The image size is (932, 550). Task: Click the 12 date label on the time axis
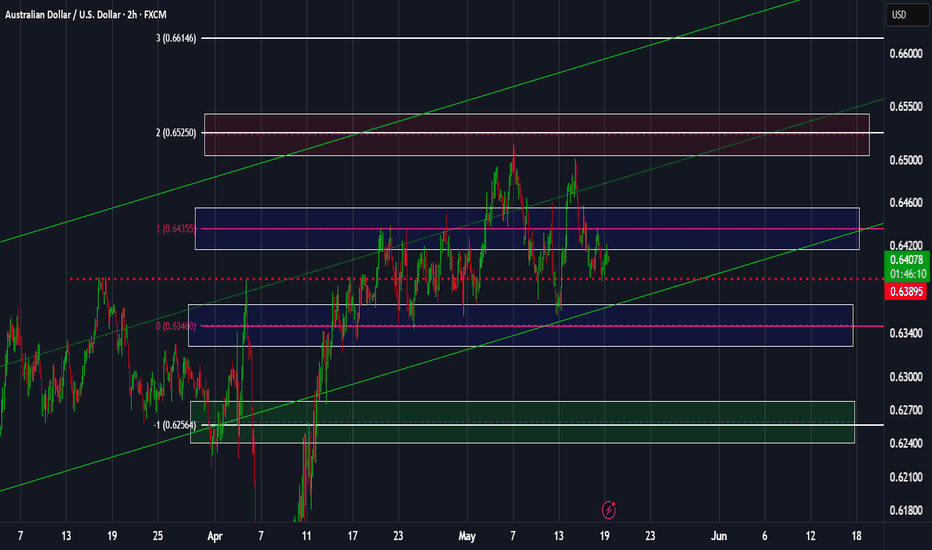click(x=810, y=536)
